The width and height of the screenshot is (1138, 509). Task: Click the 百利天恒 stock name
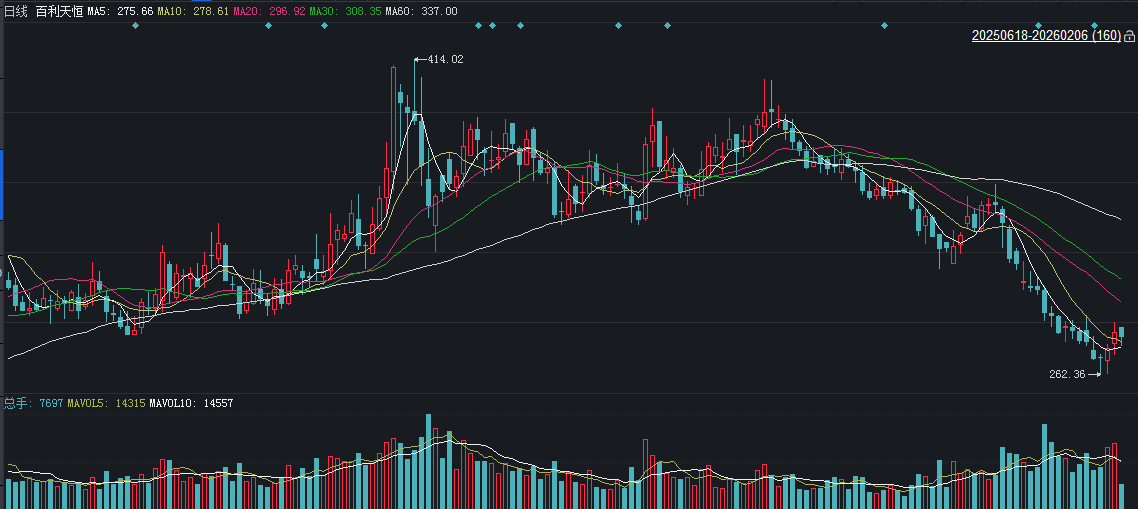[58, 11]
